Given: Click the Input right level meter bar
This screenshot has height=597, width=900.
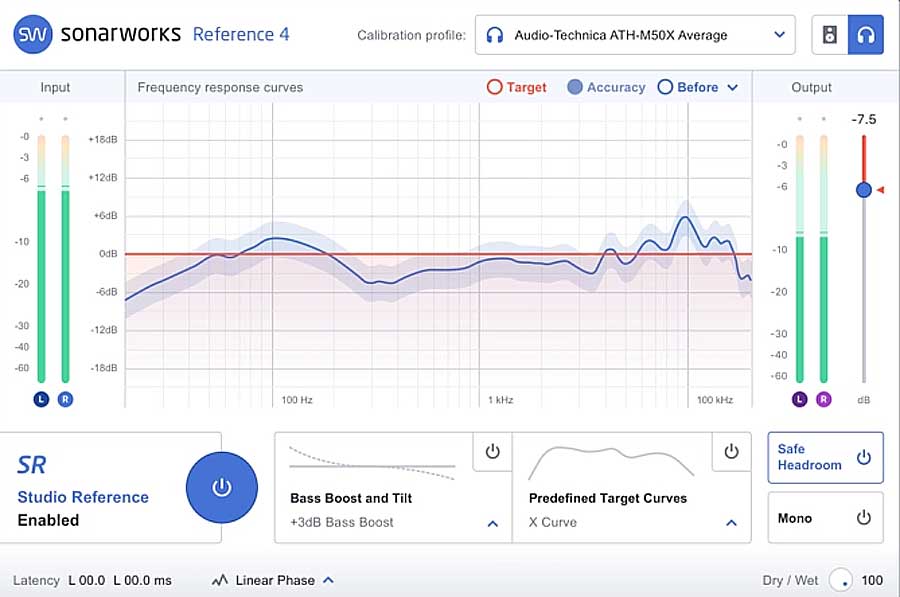Looking at the screenshot, I should 65,259.
